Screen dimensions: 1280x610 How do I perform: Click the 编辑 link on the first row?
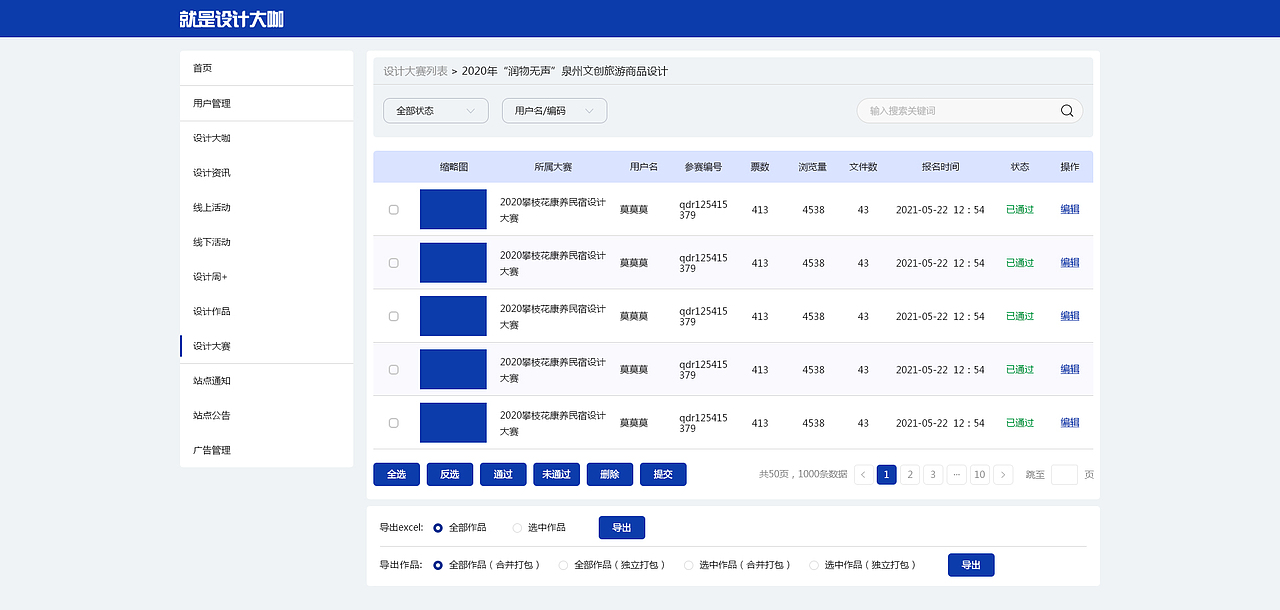click(x=1069, y=209)
